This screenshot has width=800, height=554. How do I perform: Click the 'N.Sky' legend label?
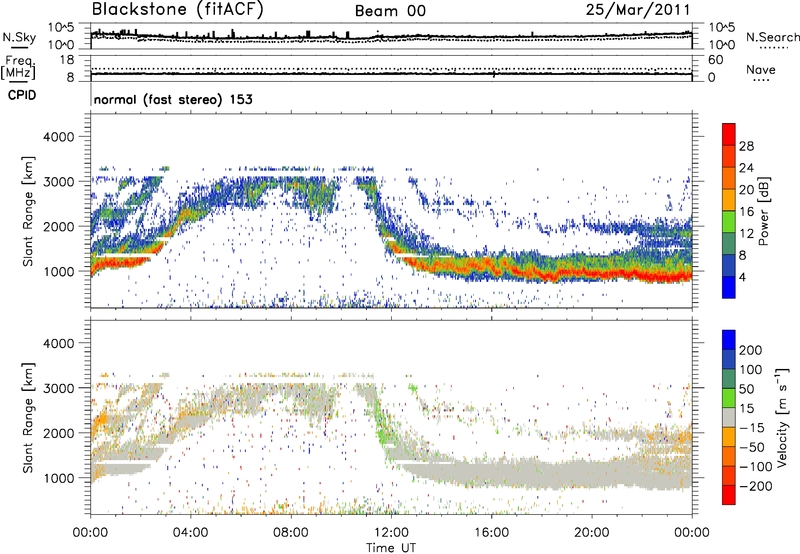(x=19, y=37)
